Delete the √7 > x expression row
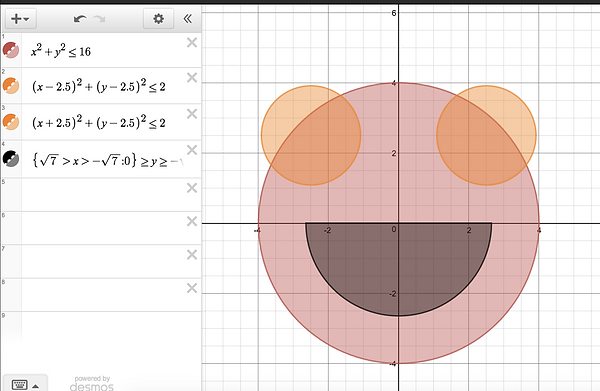 pos(192,150)
